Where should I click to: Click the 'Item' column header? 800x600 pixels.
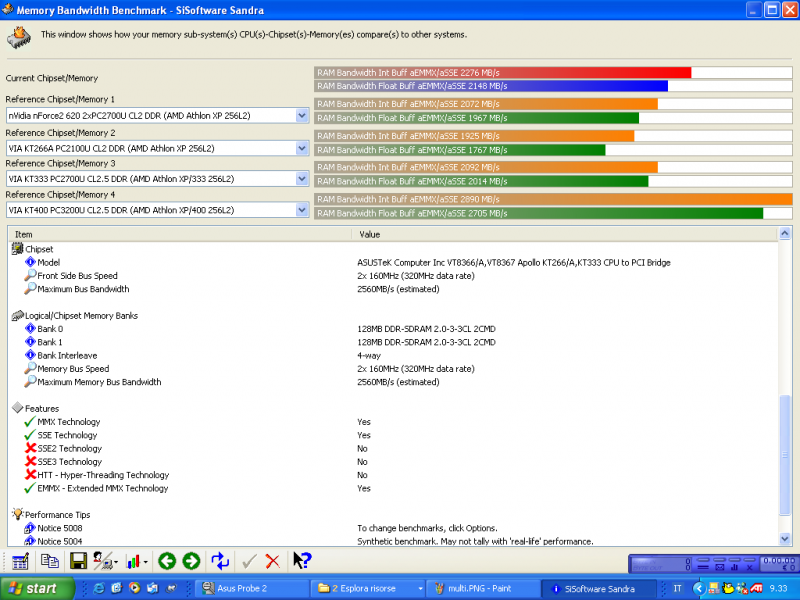pos(180,235)
